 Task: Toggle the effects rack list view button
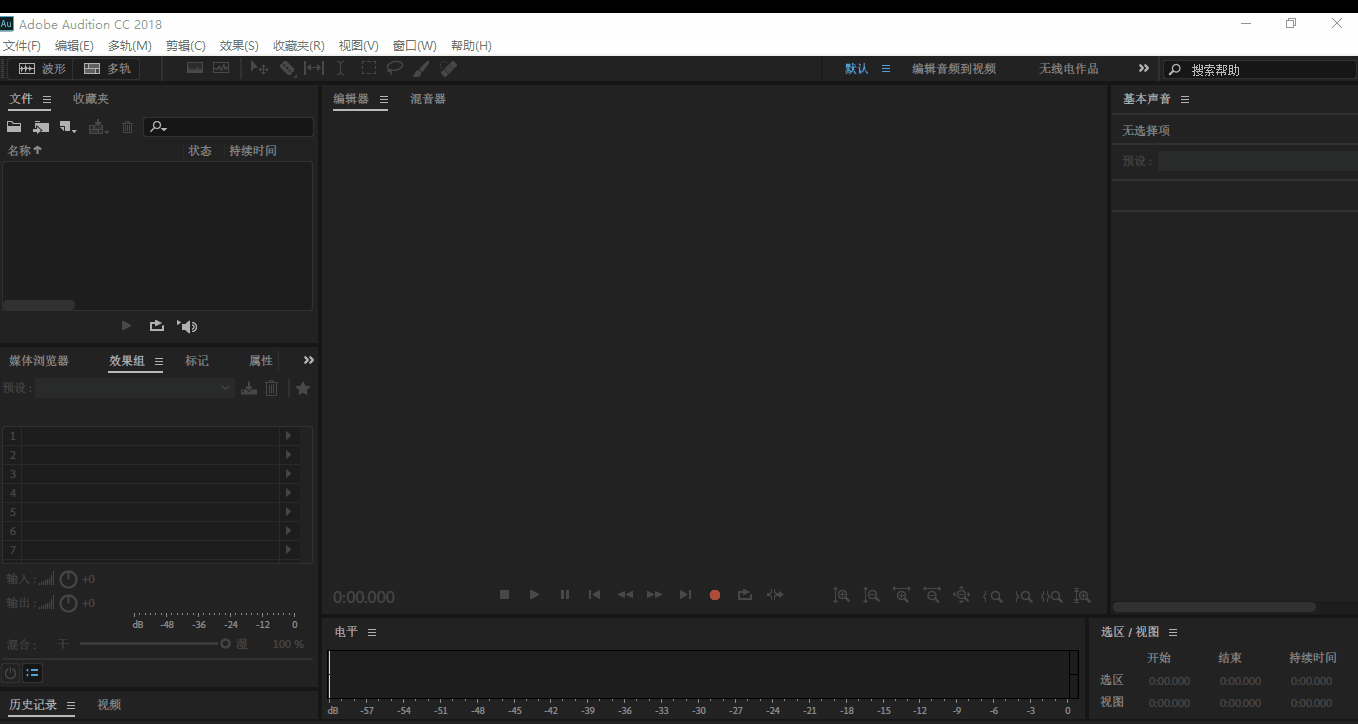point(32,673)
